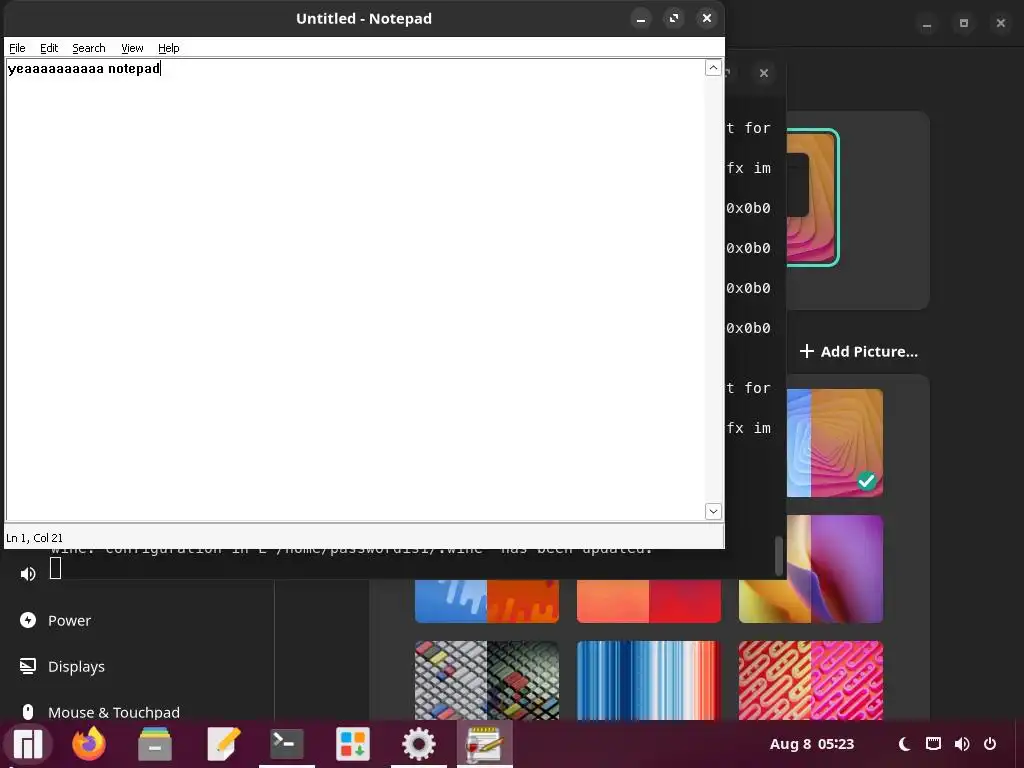Click the mouse icon in Settings sidebar

[x=27, y=712]
